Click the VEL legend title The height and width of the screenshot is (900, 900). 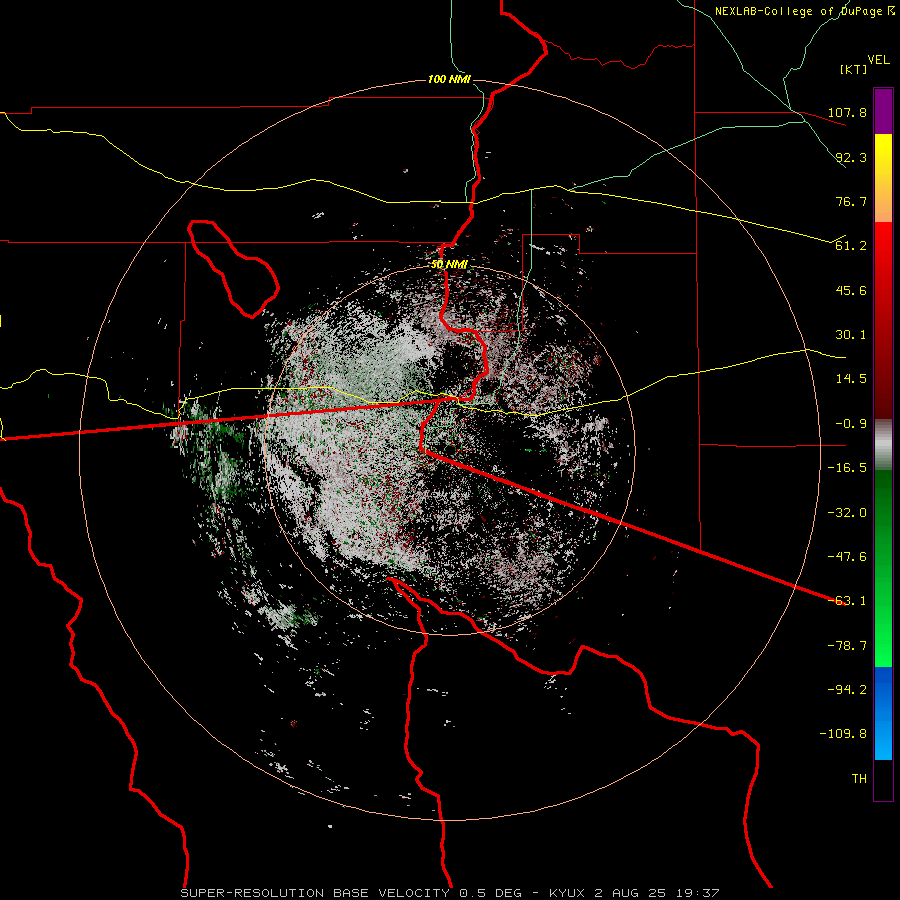tap(878, 60)
